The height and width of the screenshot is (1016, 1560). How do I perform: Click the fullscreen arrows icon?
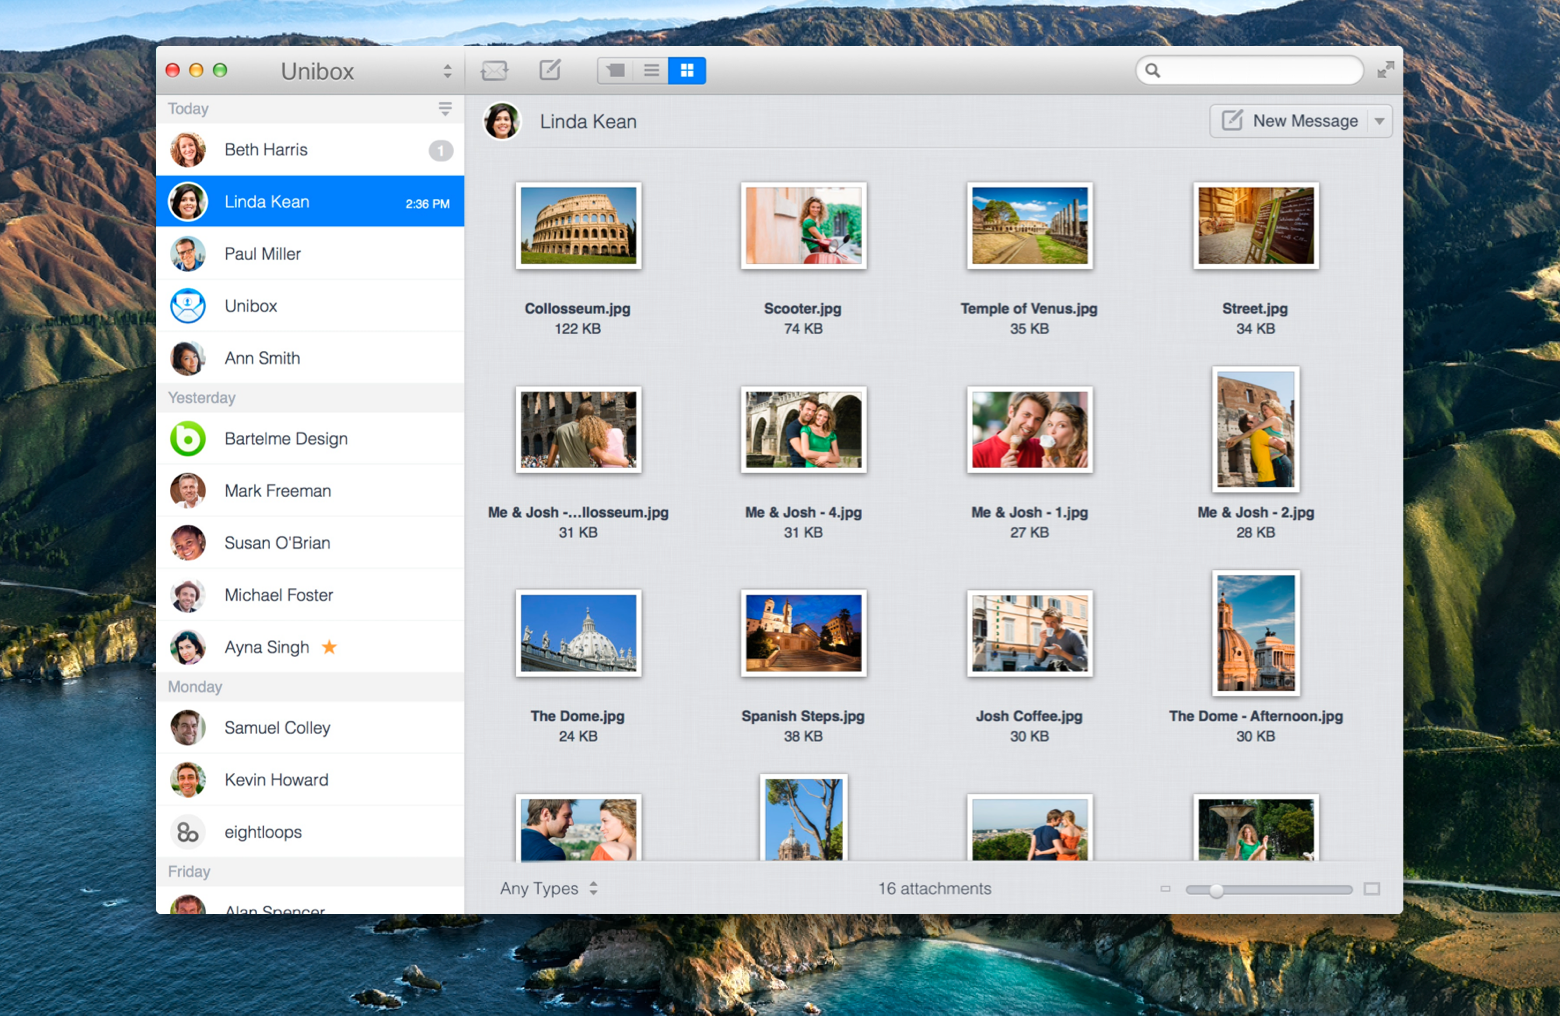[1387, 70]
